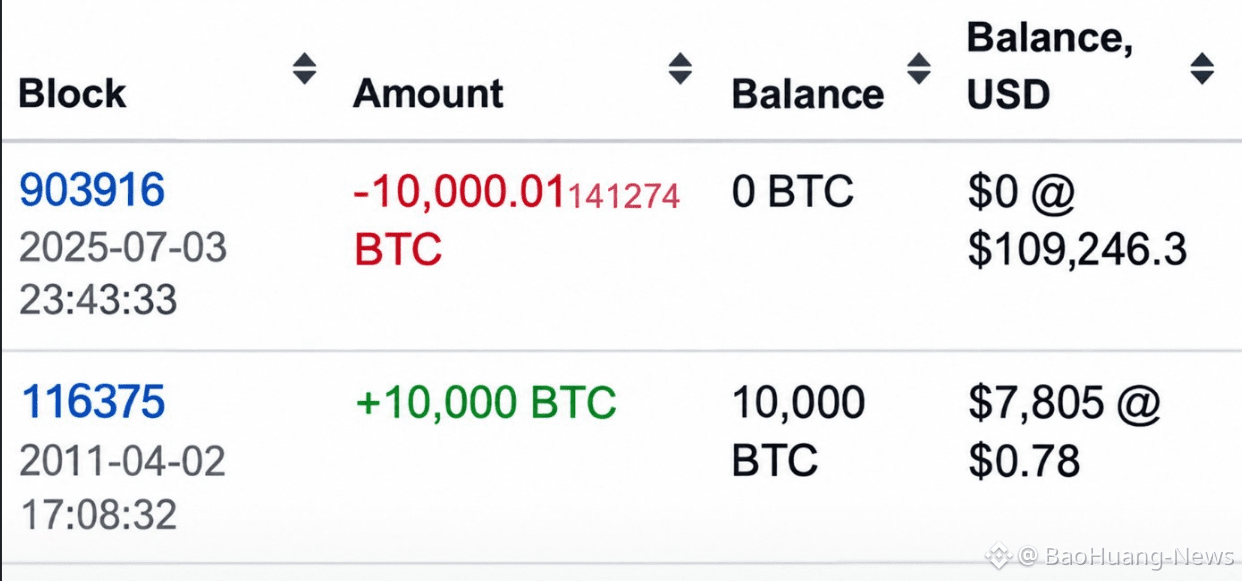Screen dimensions: 1242x581
Task: Click the Balance, USD header text
Action: coord(1050,66)
